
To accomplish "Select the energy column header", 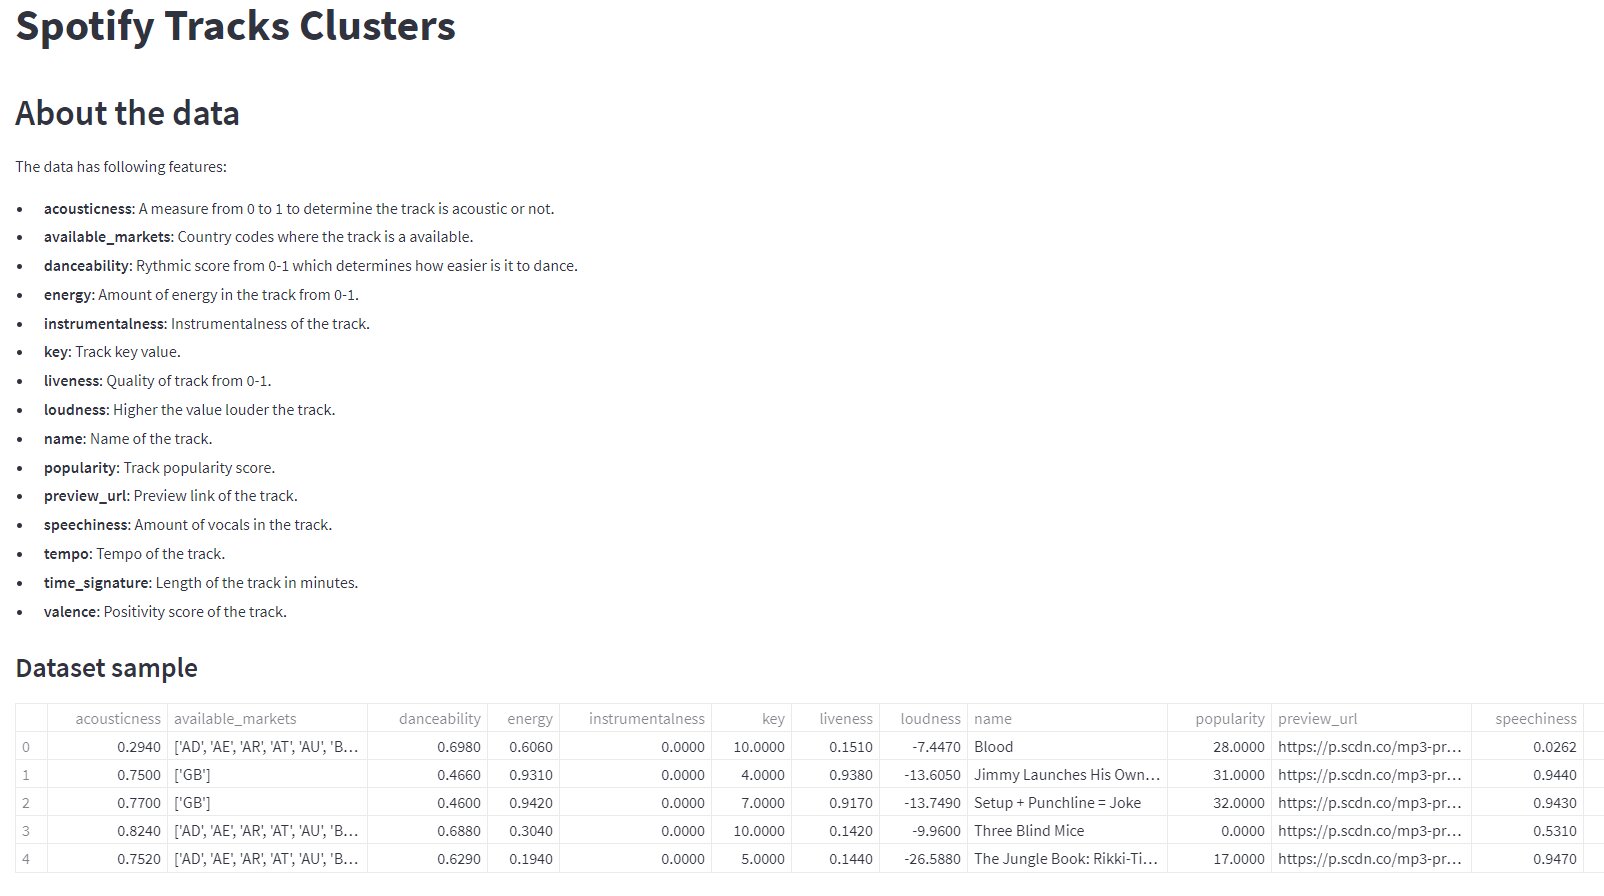I will 529,718.
